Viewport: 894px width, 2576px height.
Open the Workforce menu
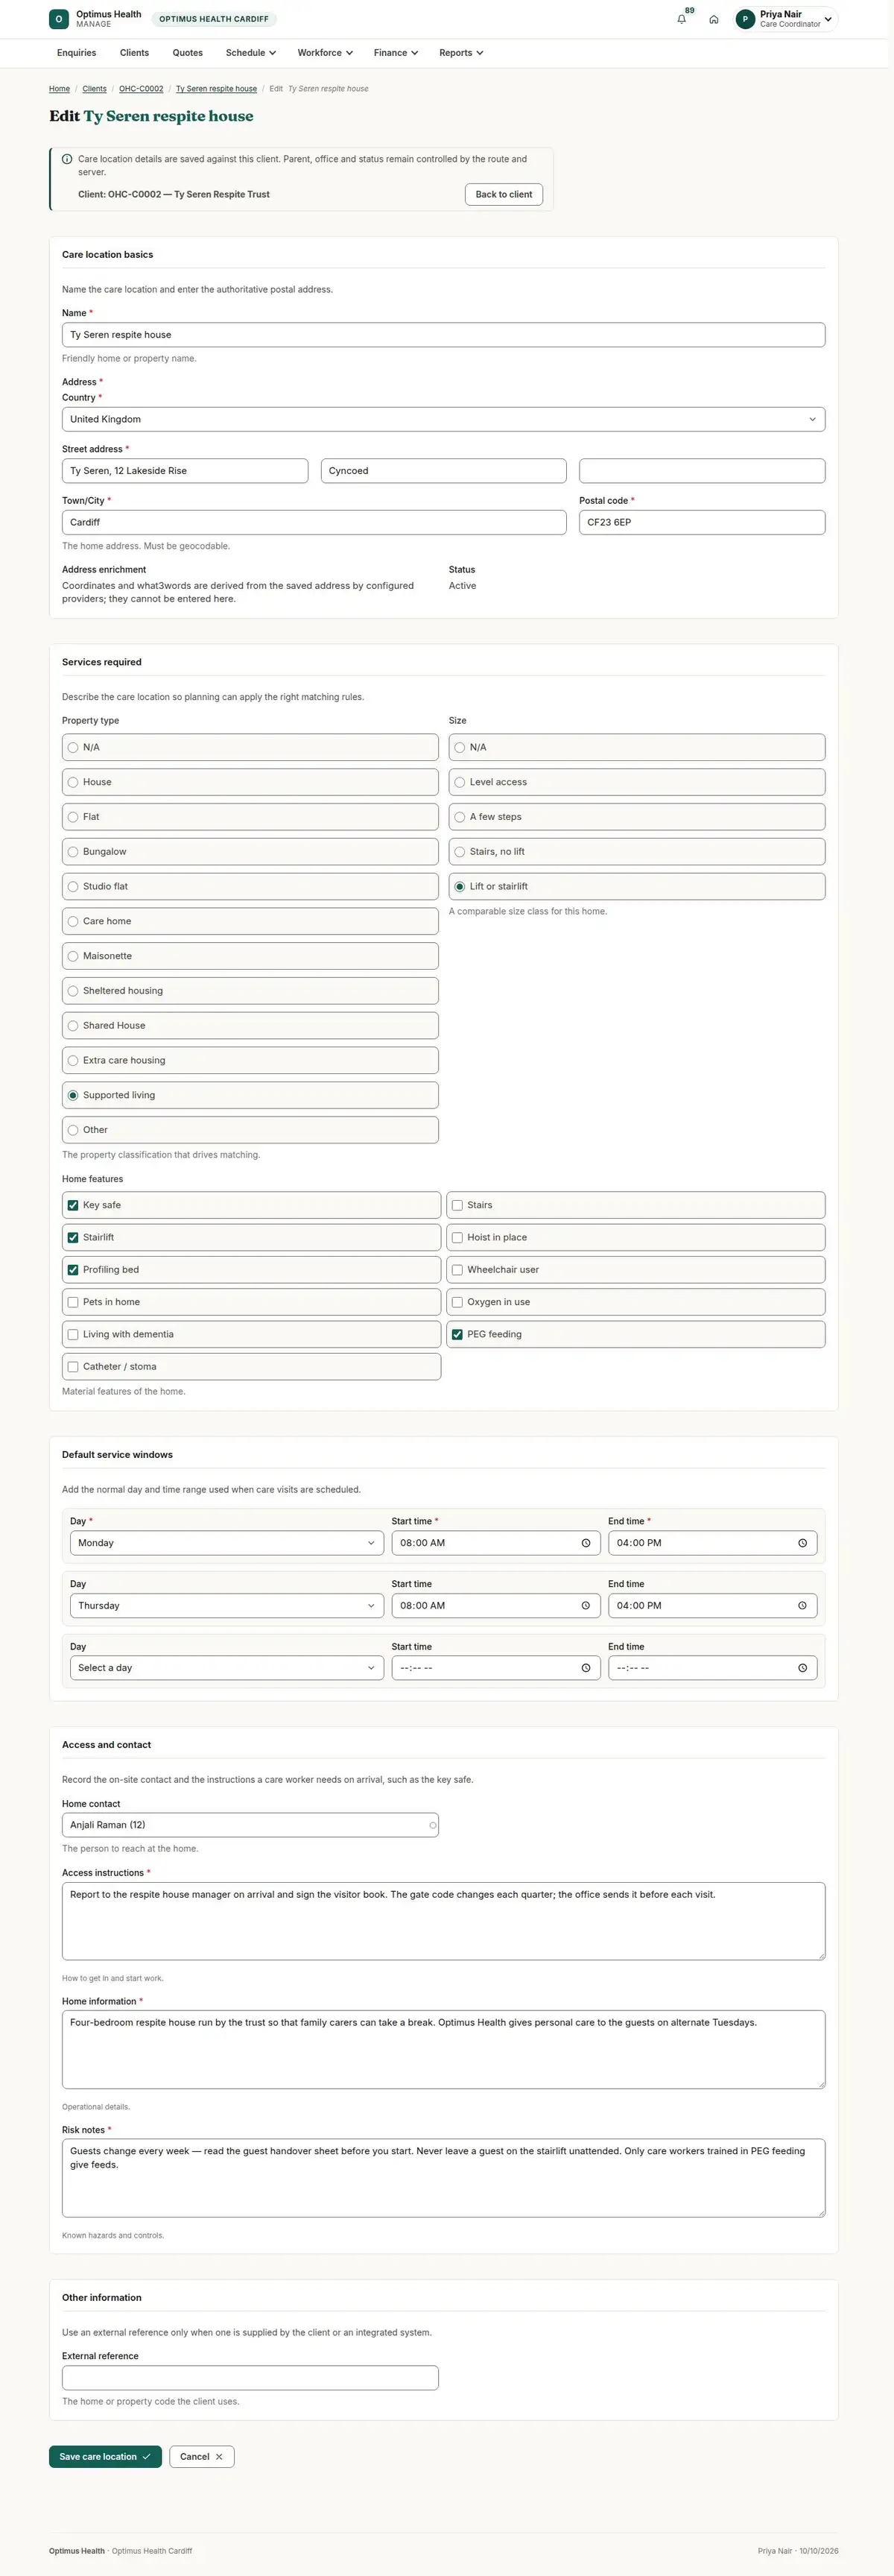coord(325,53)
